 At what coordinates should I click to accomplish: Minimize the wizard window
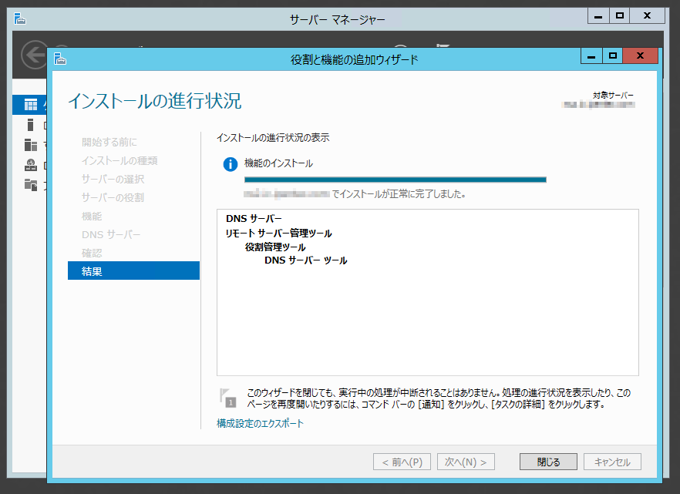pyautogui.click(x=591, y=56)
